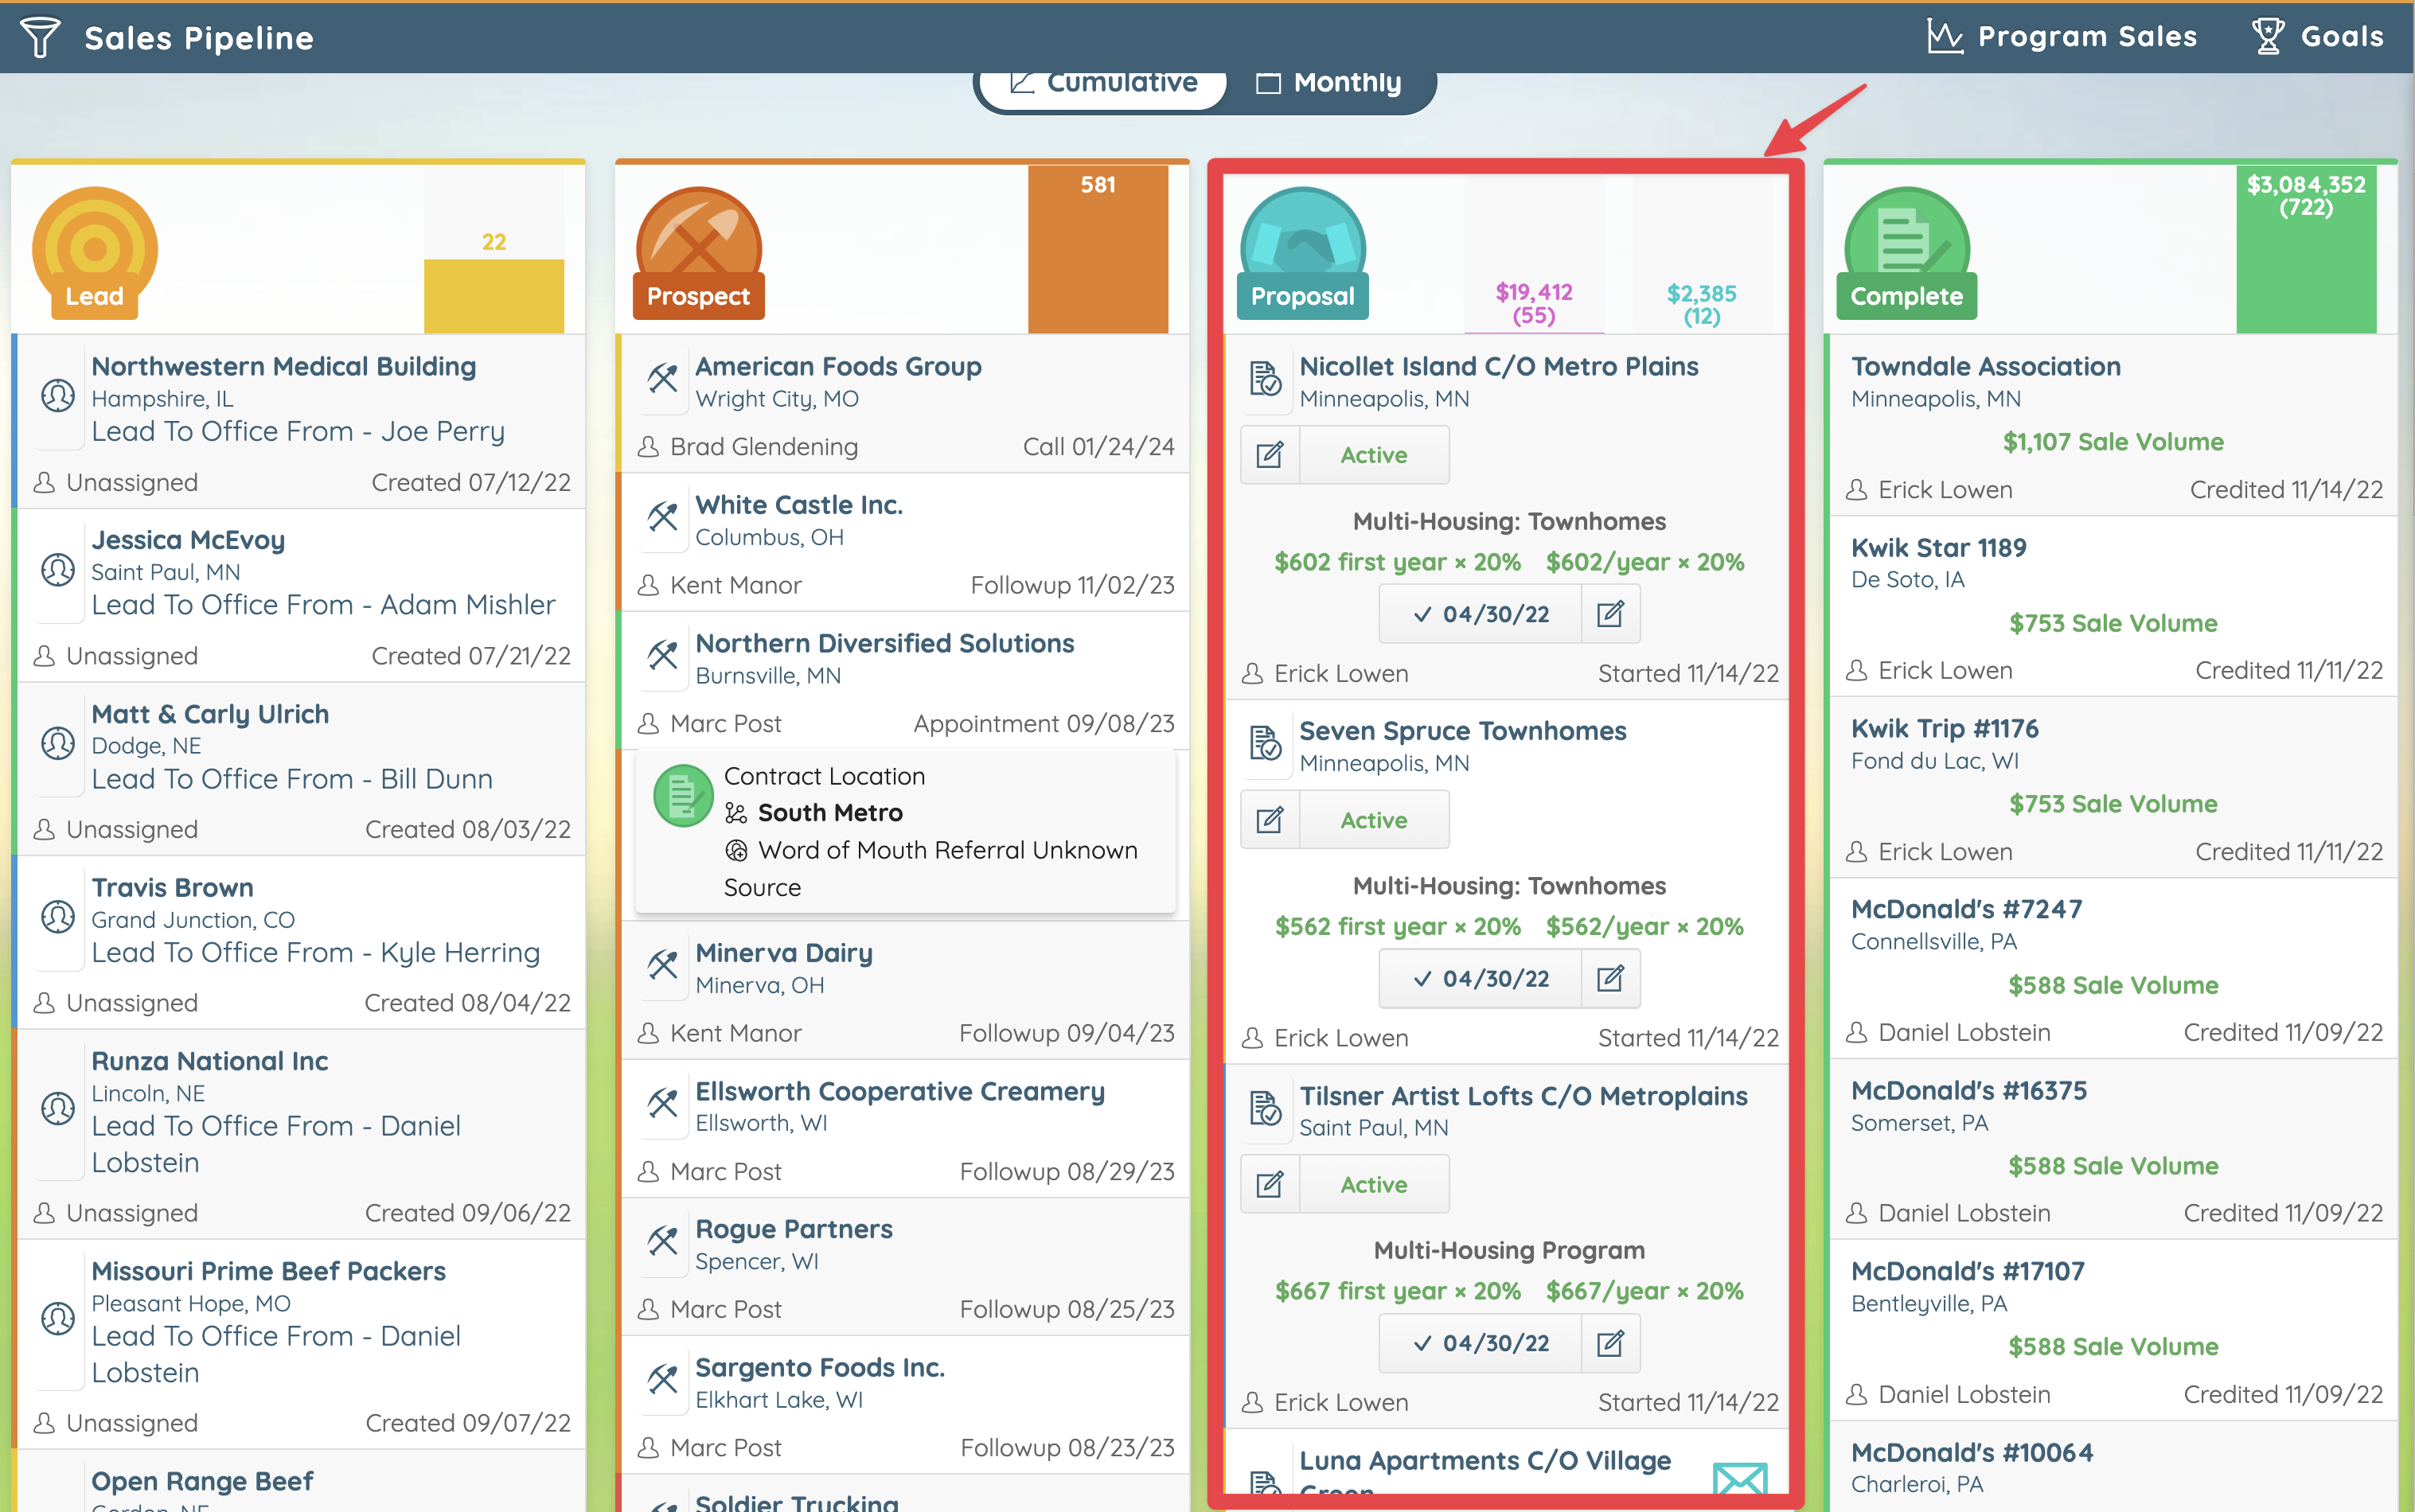The height and width of the screenshot is (1512, 2415).
Task: Click the checked 04/30/22 date for Tilsner Artist Lofts
Action: tap(1481, 1344)
